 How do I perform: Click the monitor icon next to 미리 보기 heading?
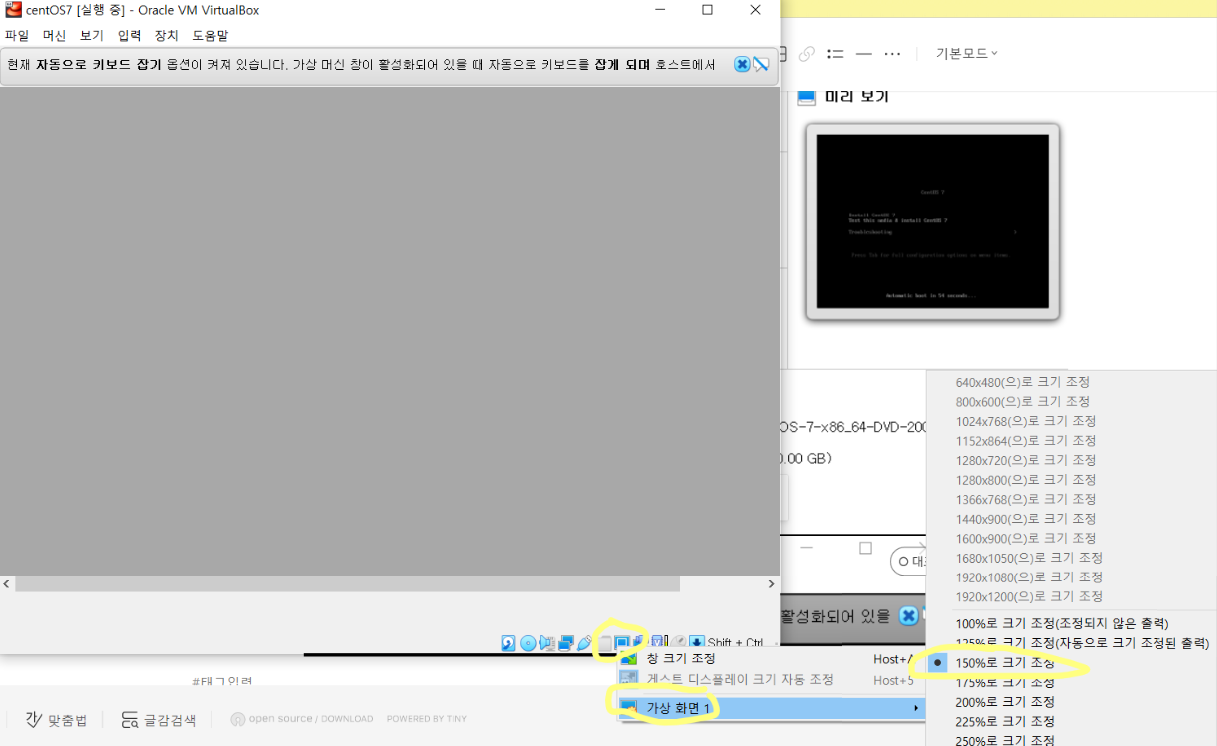click(807, 97)
